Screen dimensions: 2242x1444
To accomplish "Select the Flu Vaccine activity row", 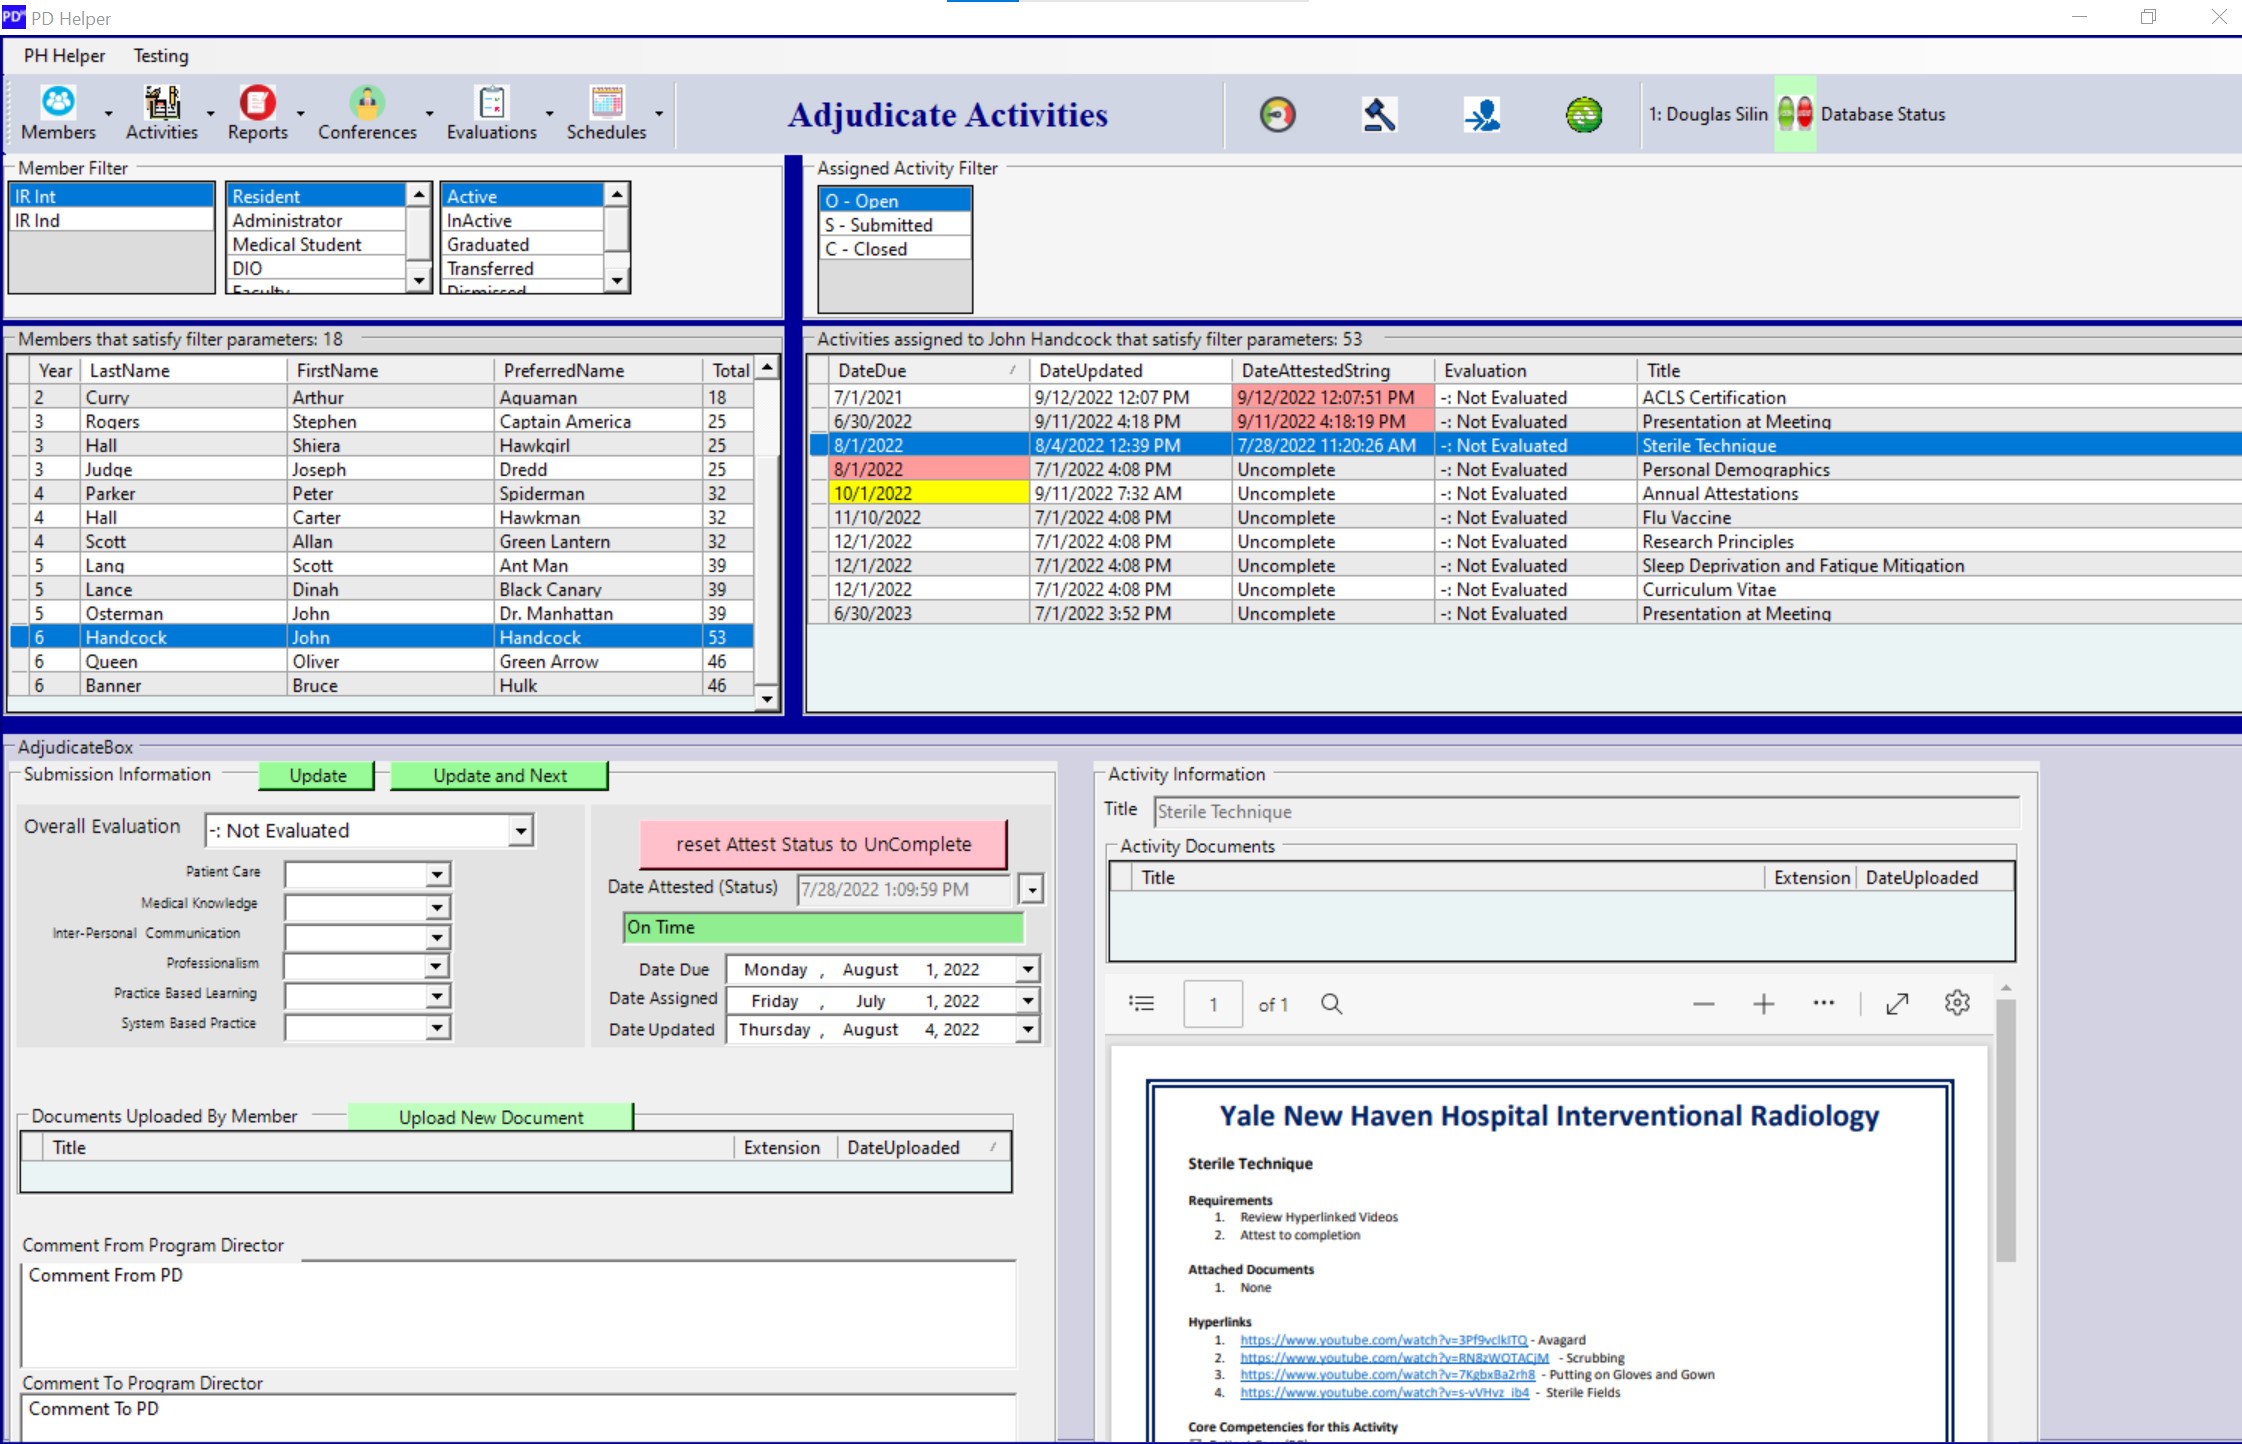I will 1525,517.
